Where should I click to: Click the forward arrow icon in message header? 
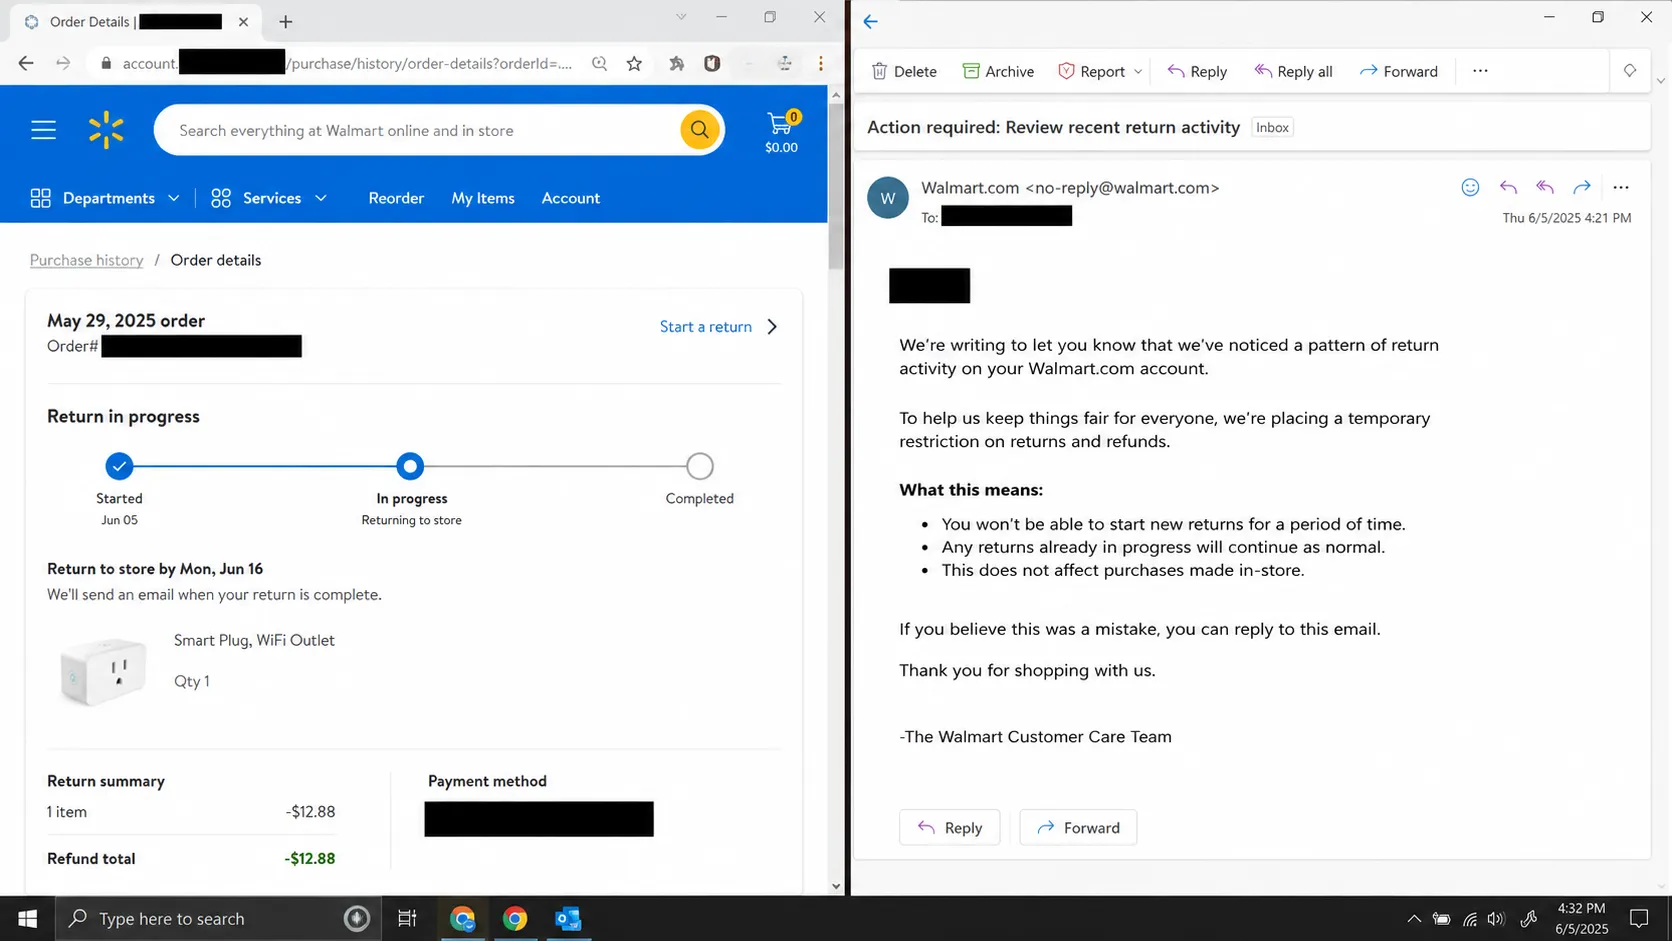coord(1582,187)
